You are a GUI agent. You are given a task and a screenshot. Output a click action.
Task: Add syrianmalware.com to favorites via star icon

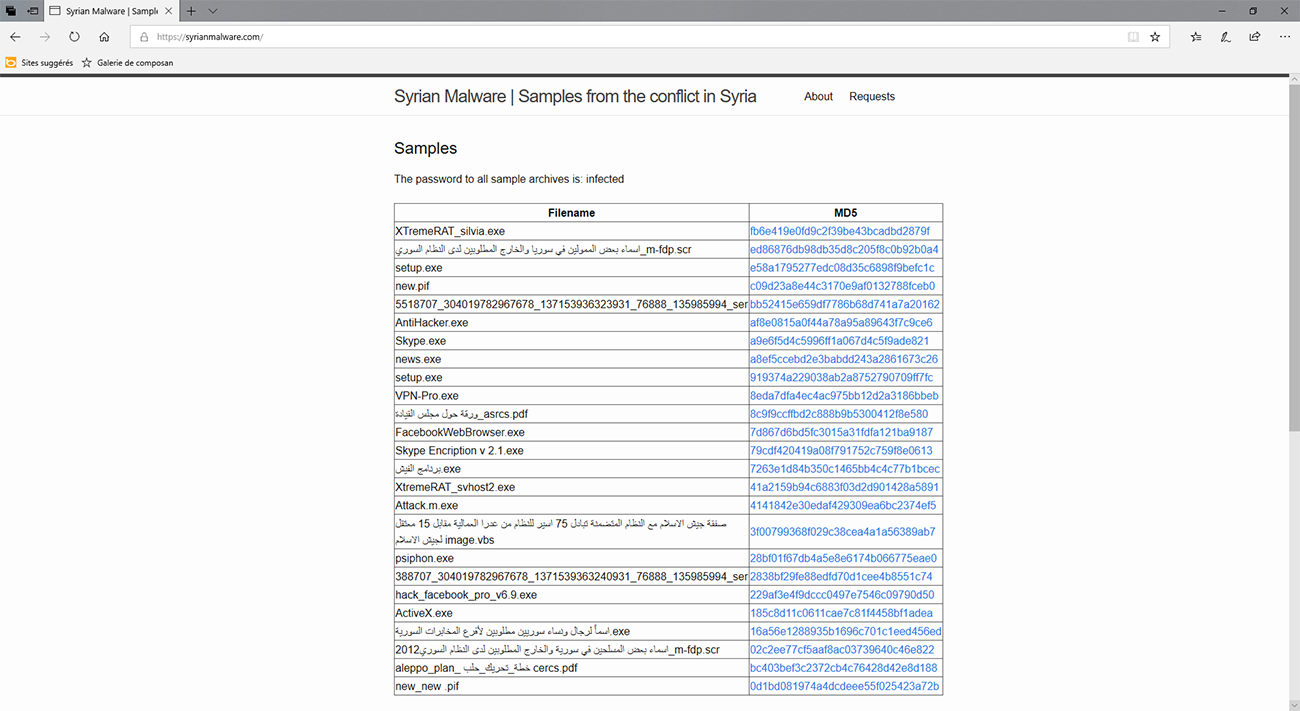pos(1155,35)
